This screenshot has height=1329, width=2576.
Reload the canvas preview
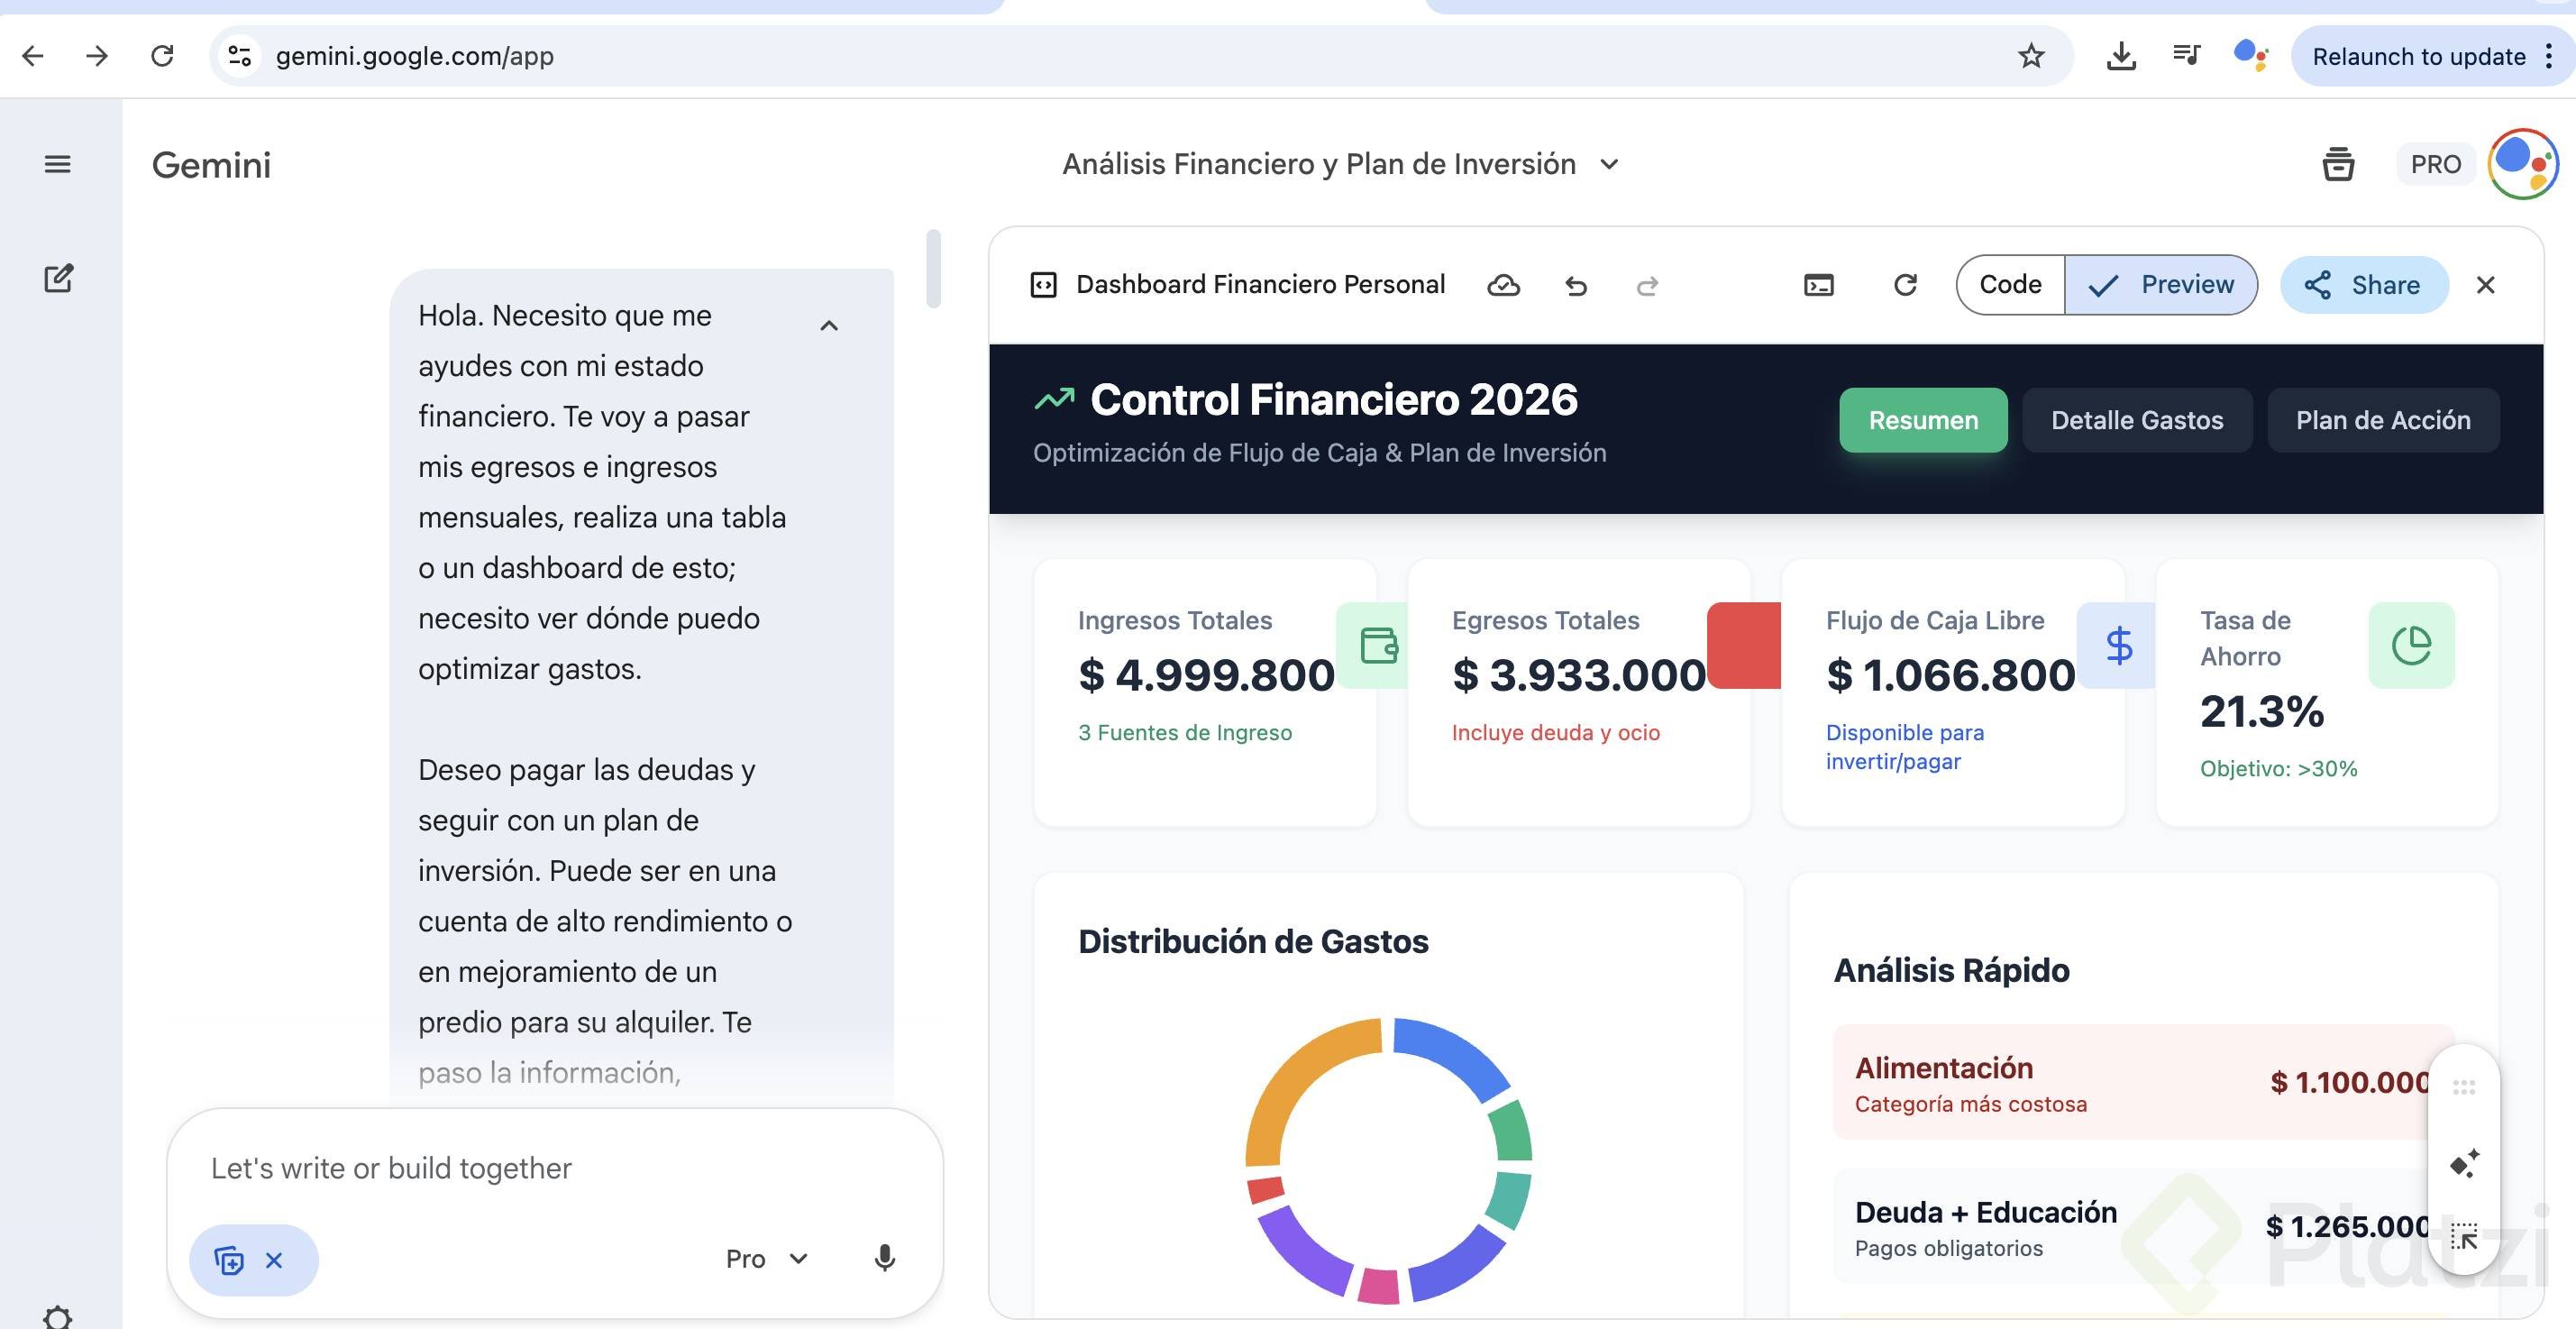1905,286
